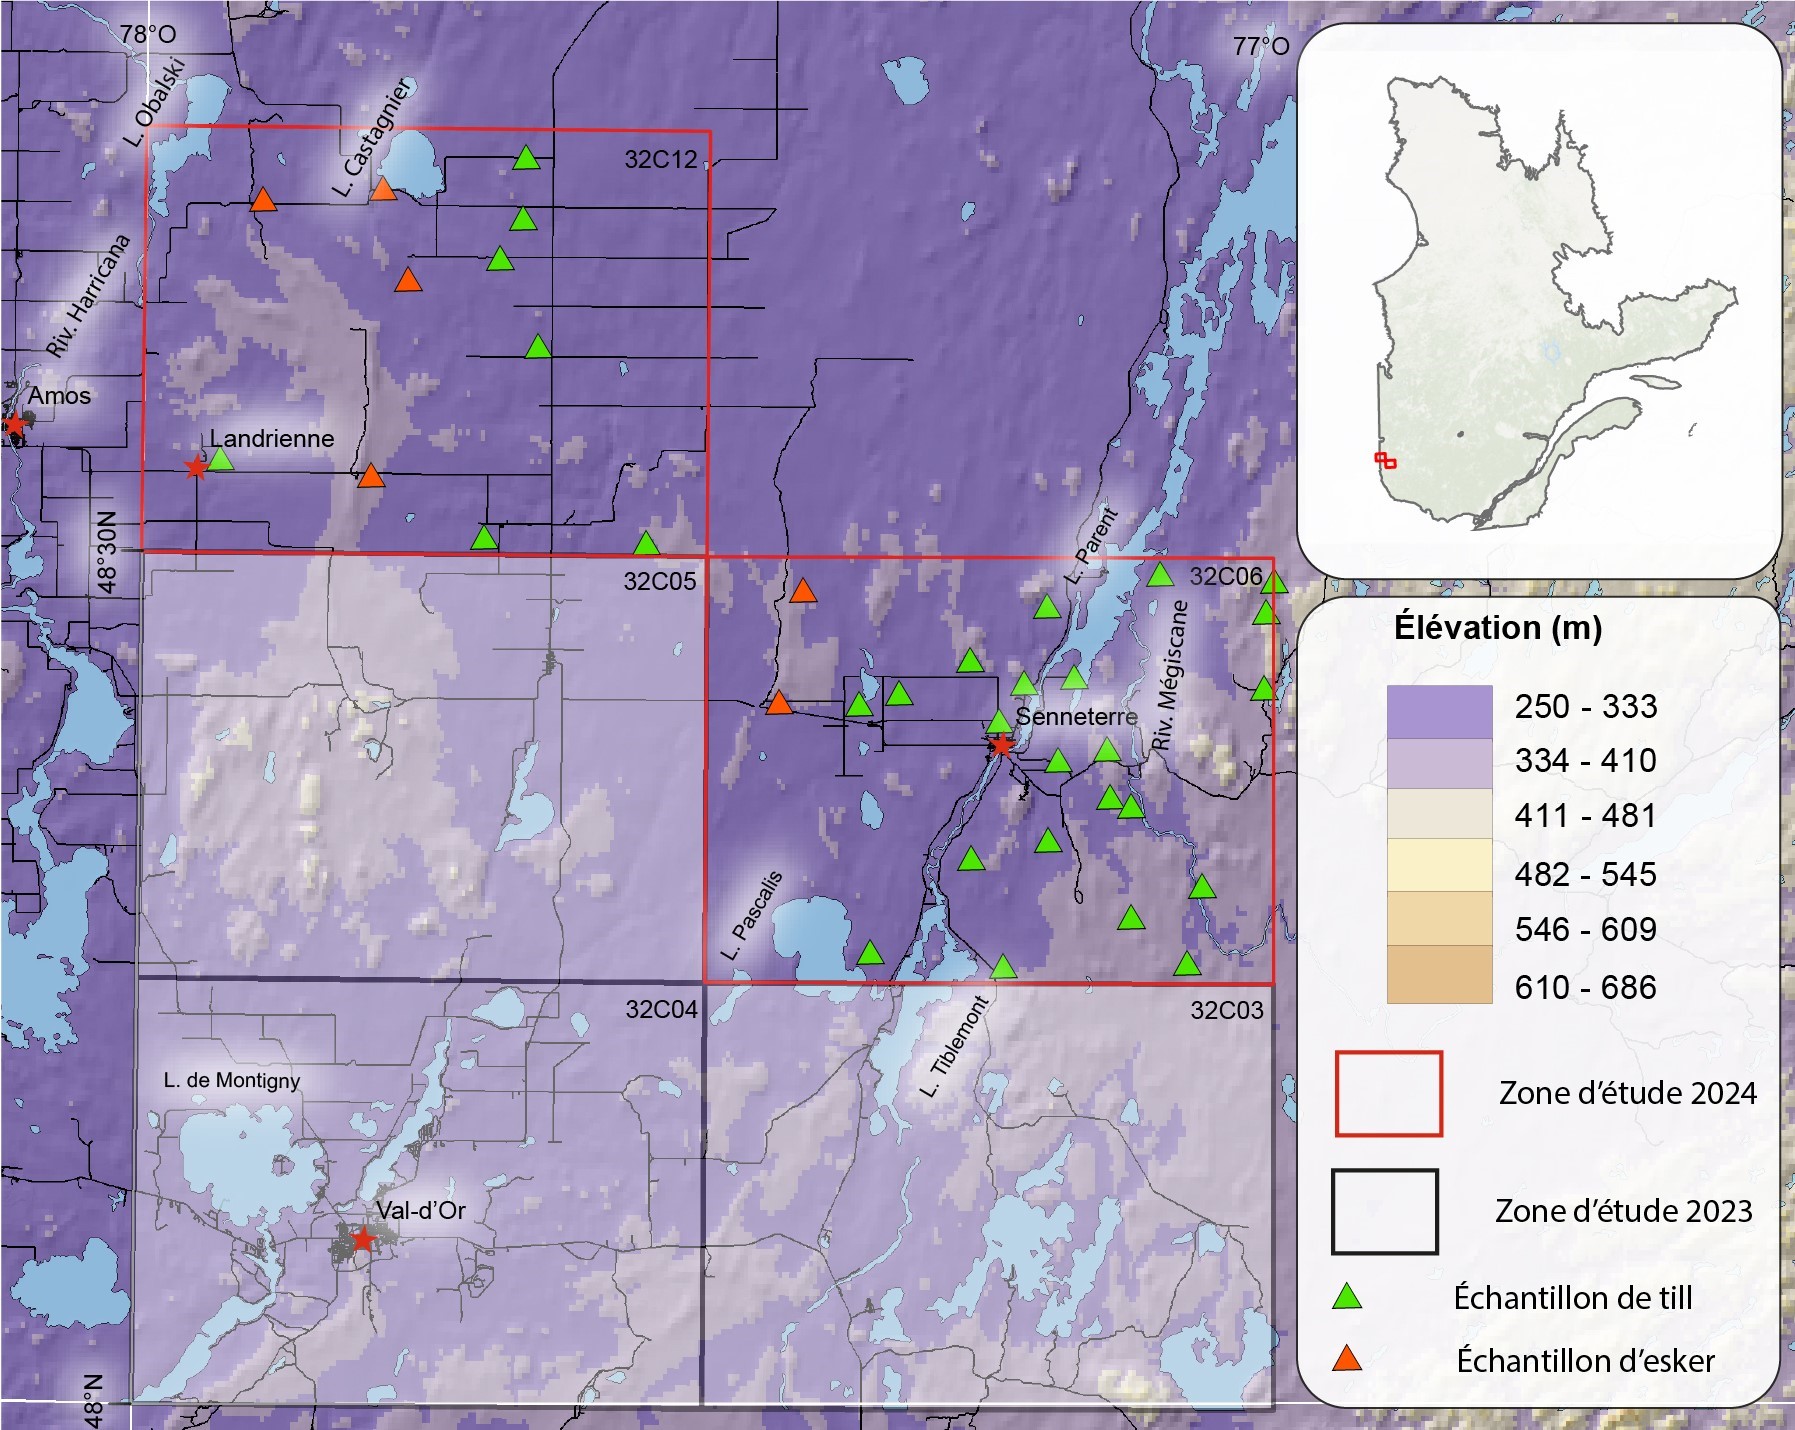Click the orange triangle legend symbol for esker
1795x1430 pixels.
click(1347, 1359)
